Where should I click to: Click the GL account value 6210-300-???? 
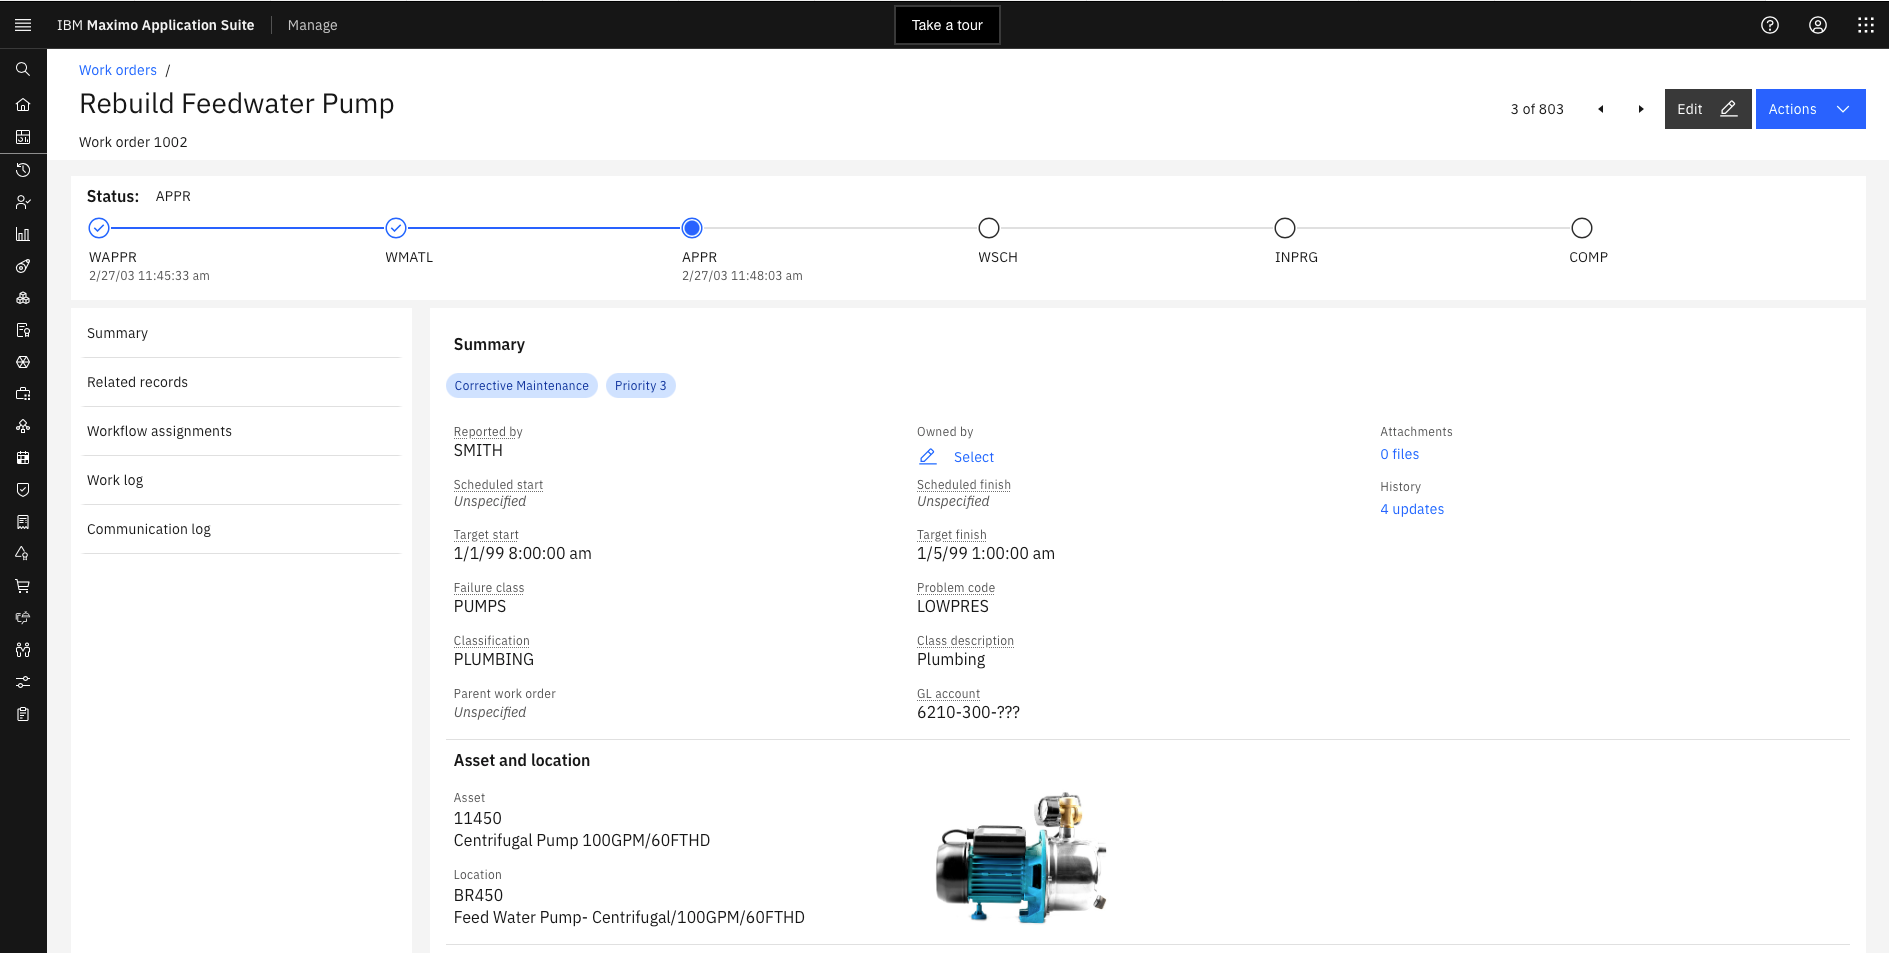[x=968, y=712]
